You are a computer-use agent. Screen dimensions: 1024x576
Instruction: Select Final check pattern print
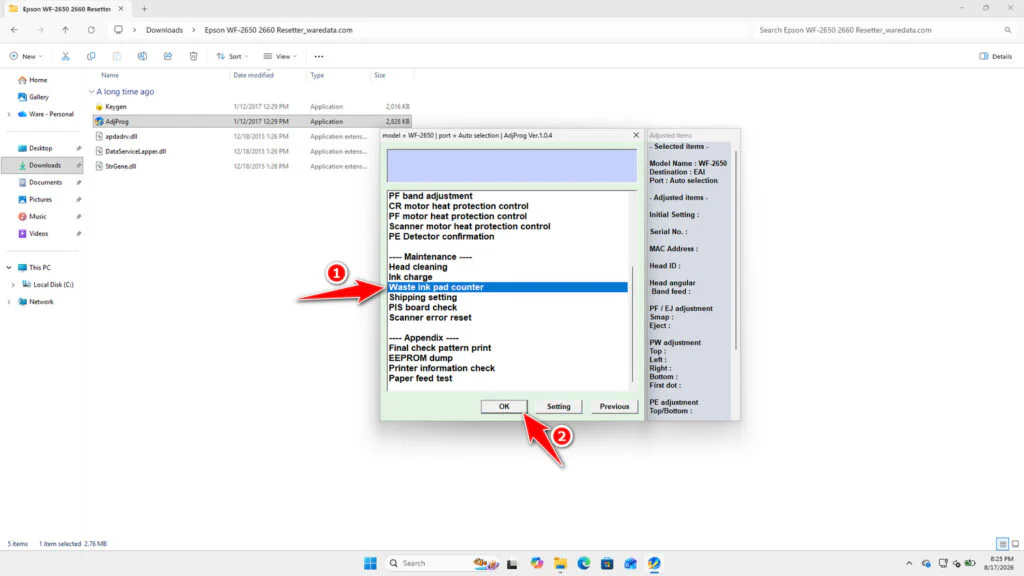coord(440,348)
